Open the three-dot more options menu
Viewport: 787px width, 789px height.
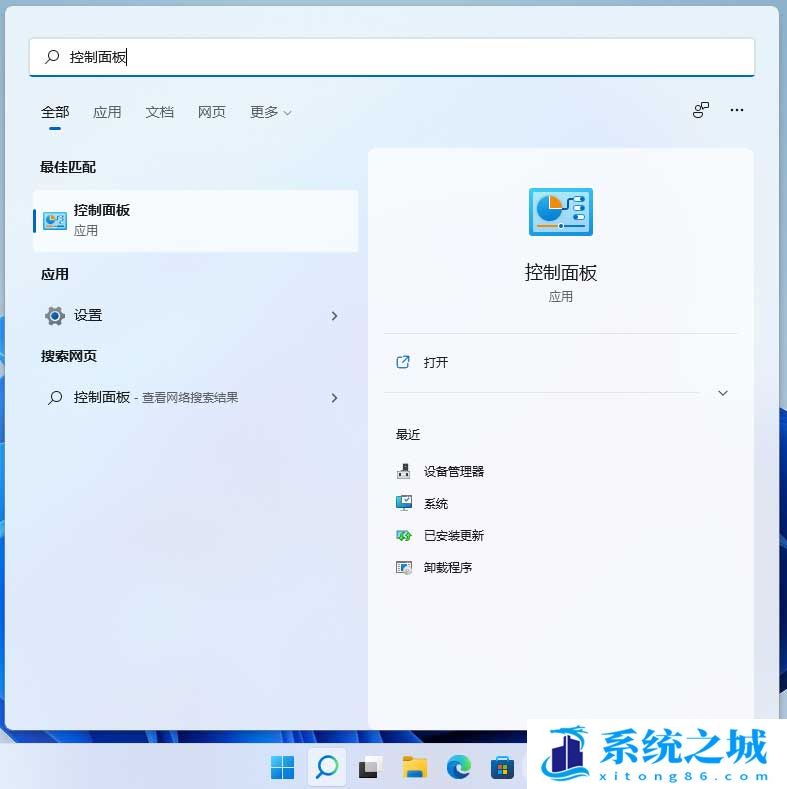coord(737,111)
